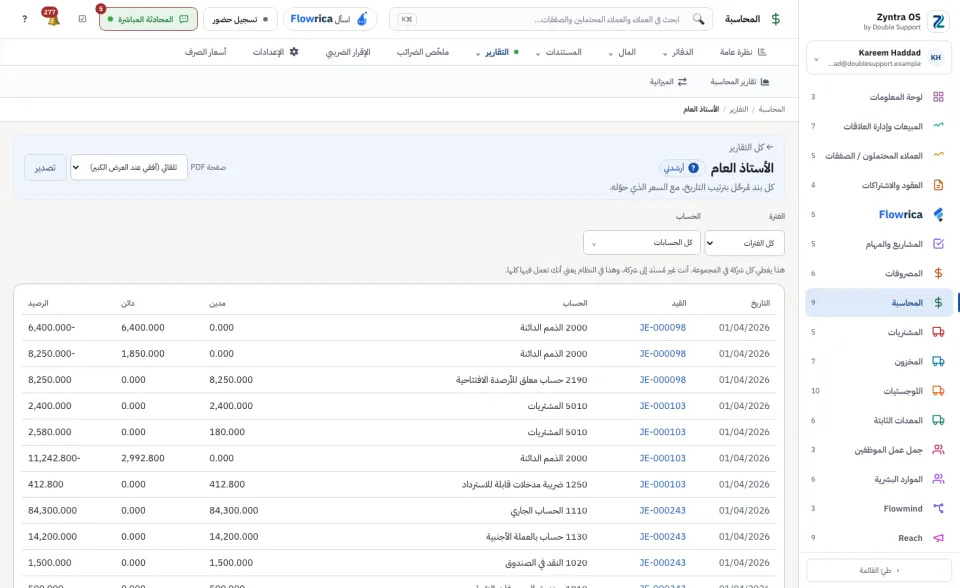This screenshot has width=960, height=588.
Task: Open the كل الحسابات account dropdown
Action: click(642, 243)
